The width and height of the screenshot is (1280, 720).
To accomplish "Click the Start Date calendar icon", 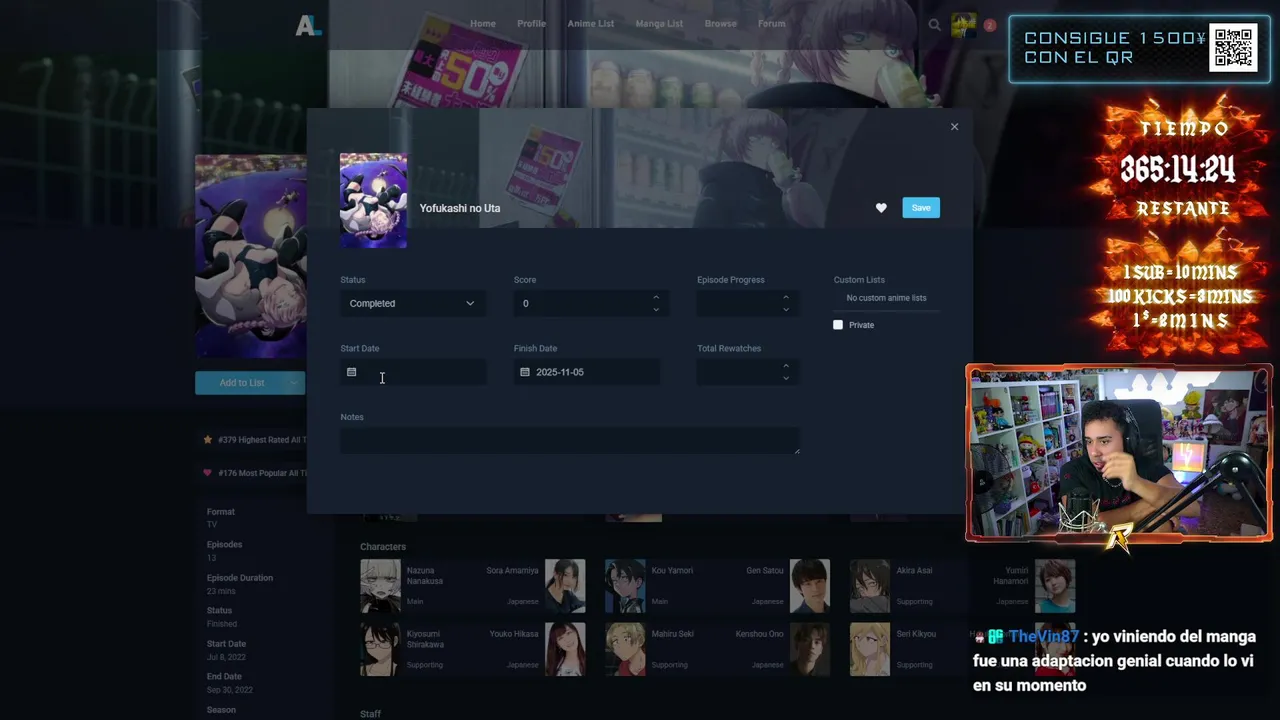I will click(x=351, y=372).
